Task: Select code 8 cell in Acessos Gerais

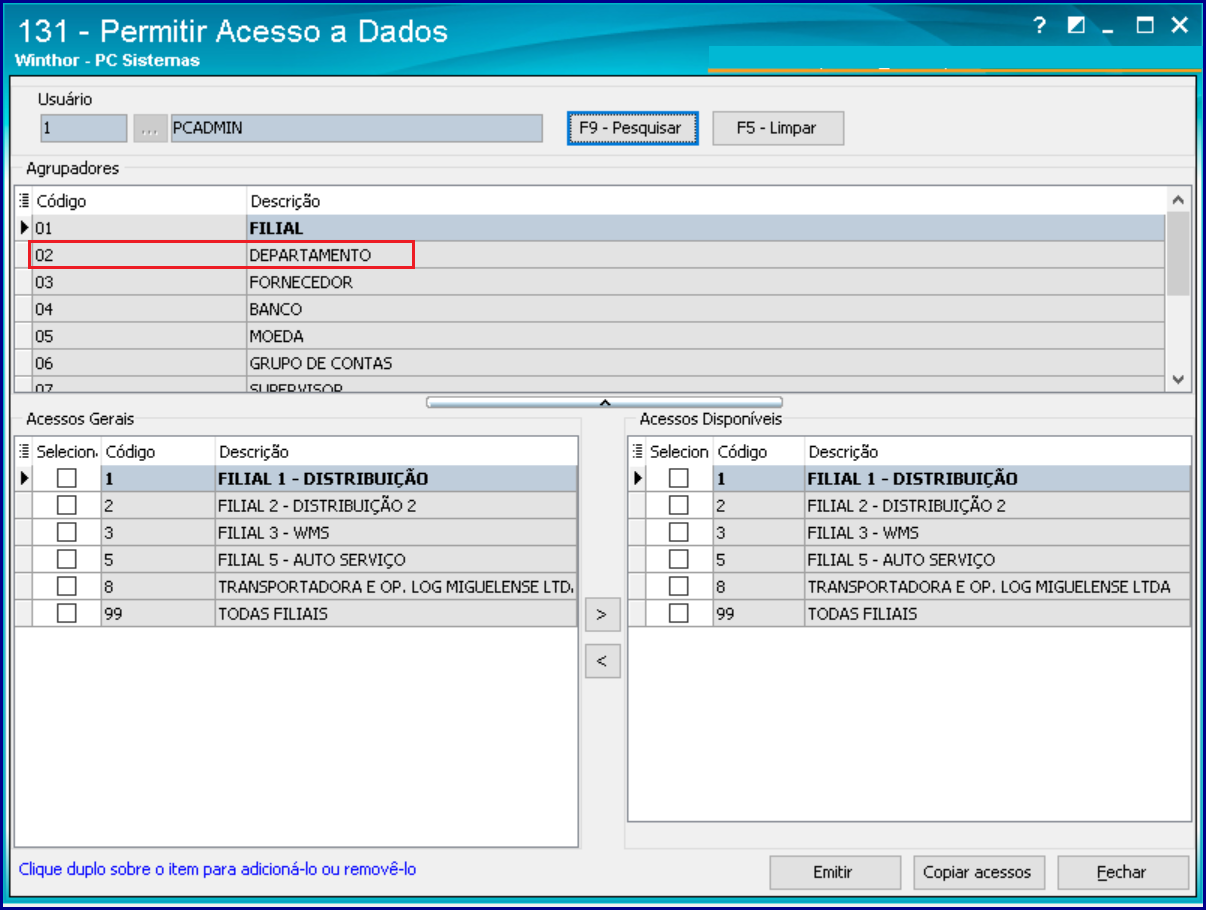Action: (x=158, y=587)
